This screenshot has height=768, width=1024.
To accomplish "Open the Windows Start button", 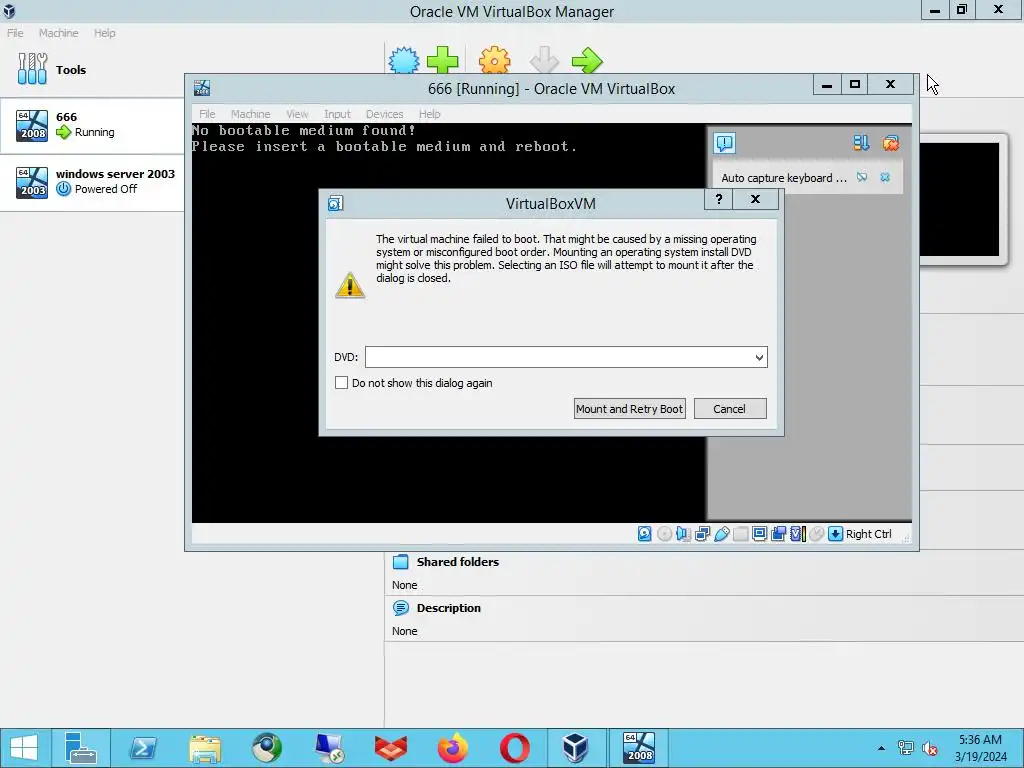I will click(24, 748).
